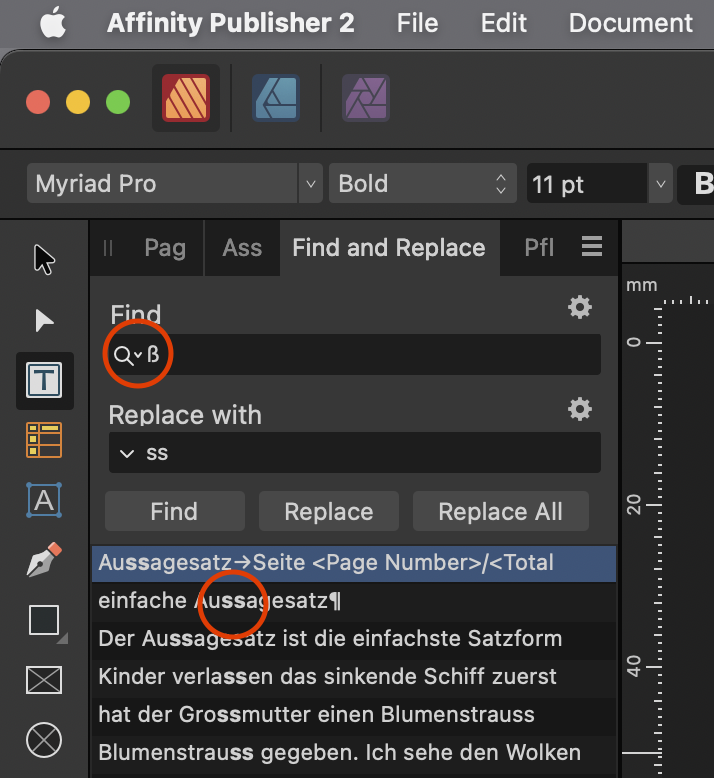Select result 'Kinder verlassen das sinkende Schiff'
This screenshot has height=778, width=714.
[x=354, y=677]
